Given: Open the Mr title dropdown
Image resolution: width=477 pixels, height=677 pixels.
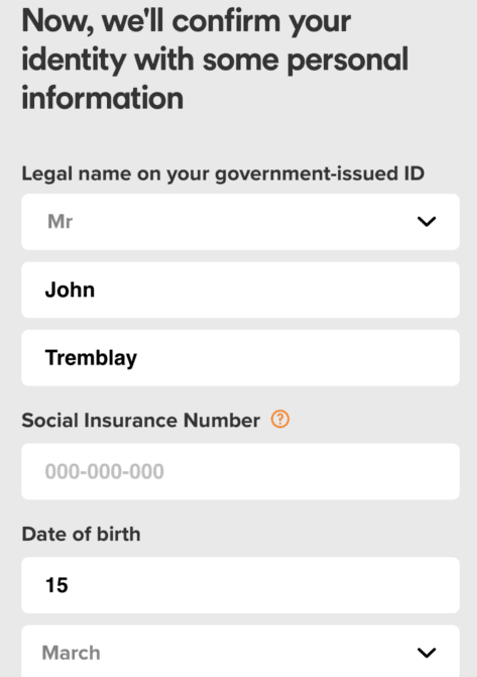Looking at the screenshot, I should pos(240,221).
